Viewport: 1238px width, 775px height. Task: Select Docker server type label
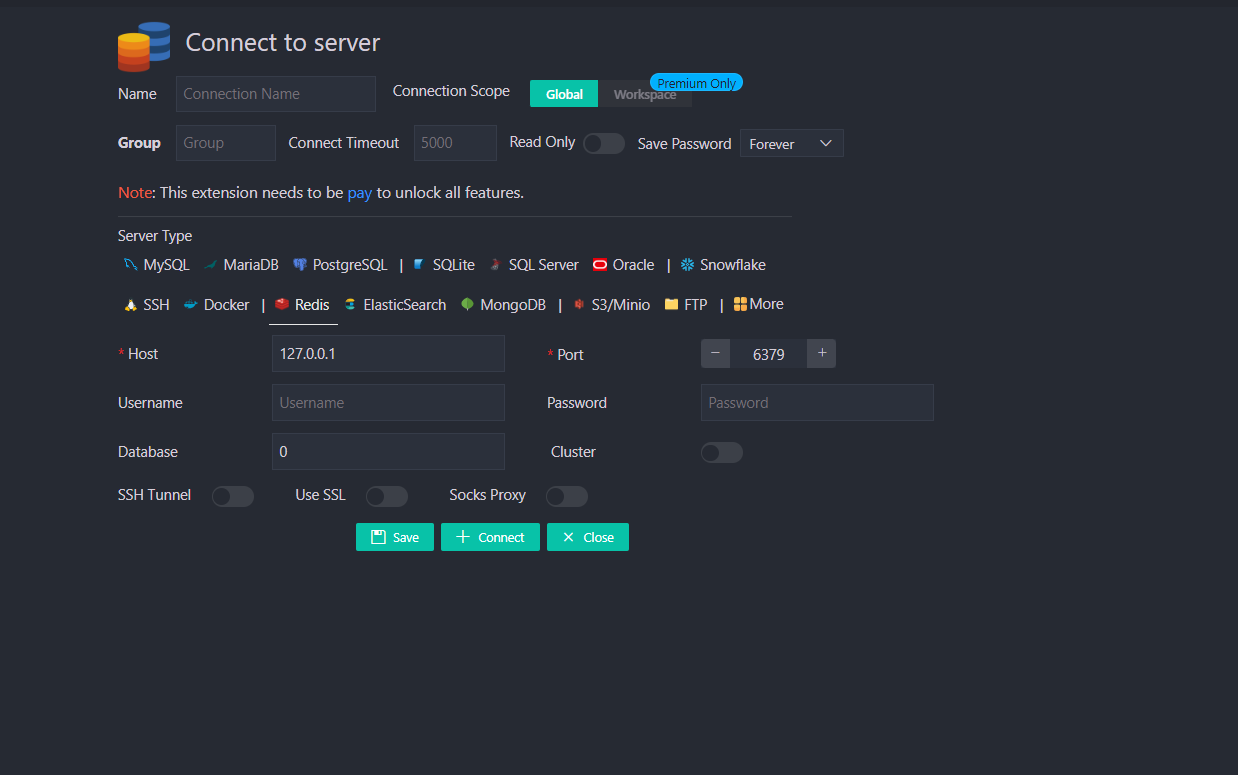[x=227, y=305]
